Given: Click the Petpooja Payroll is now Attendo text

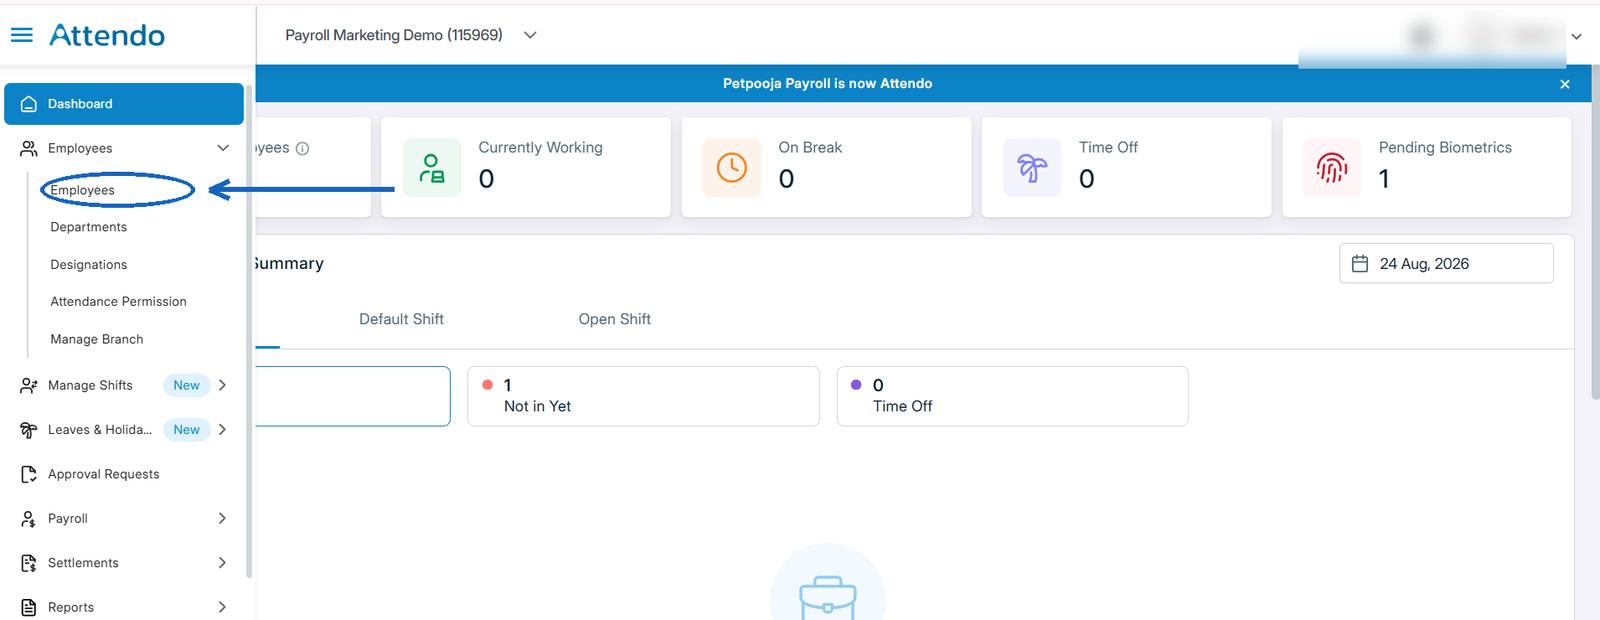Looking at the screenshot, I should tap(828, 84).
